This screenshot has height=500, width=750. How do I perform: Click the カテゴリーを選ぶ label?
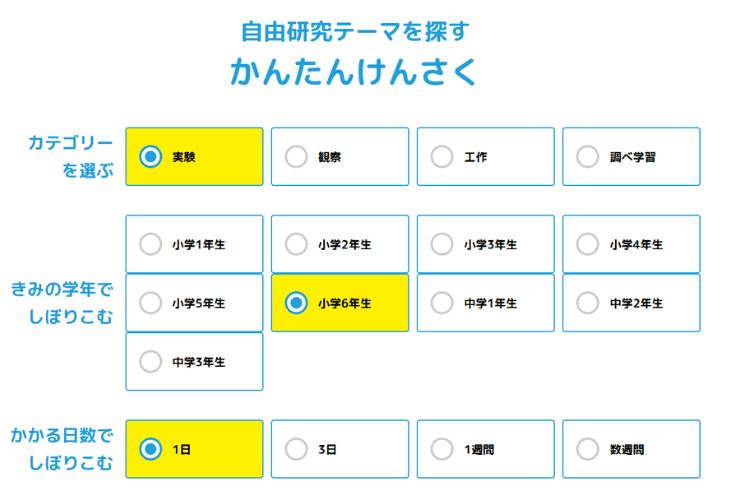point(70,156)
